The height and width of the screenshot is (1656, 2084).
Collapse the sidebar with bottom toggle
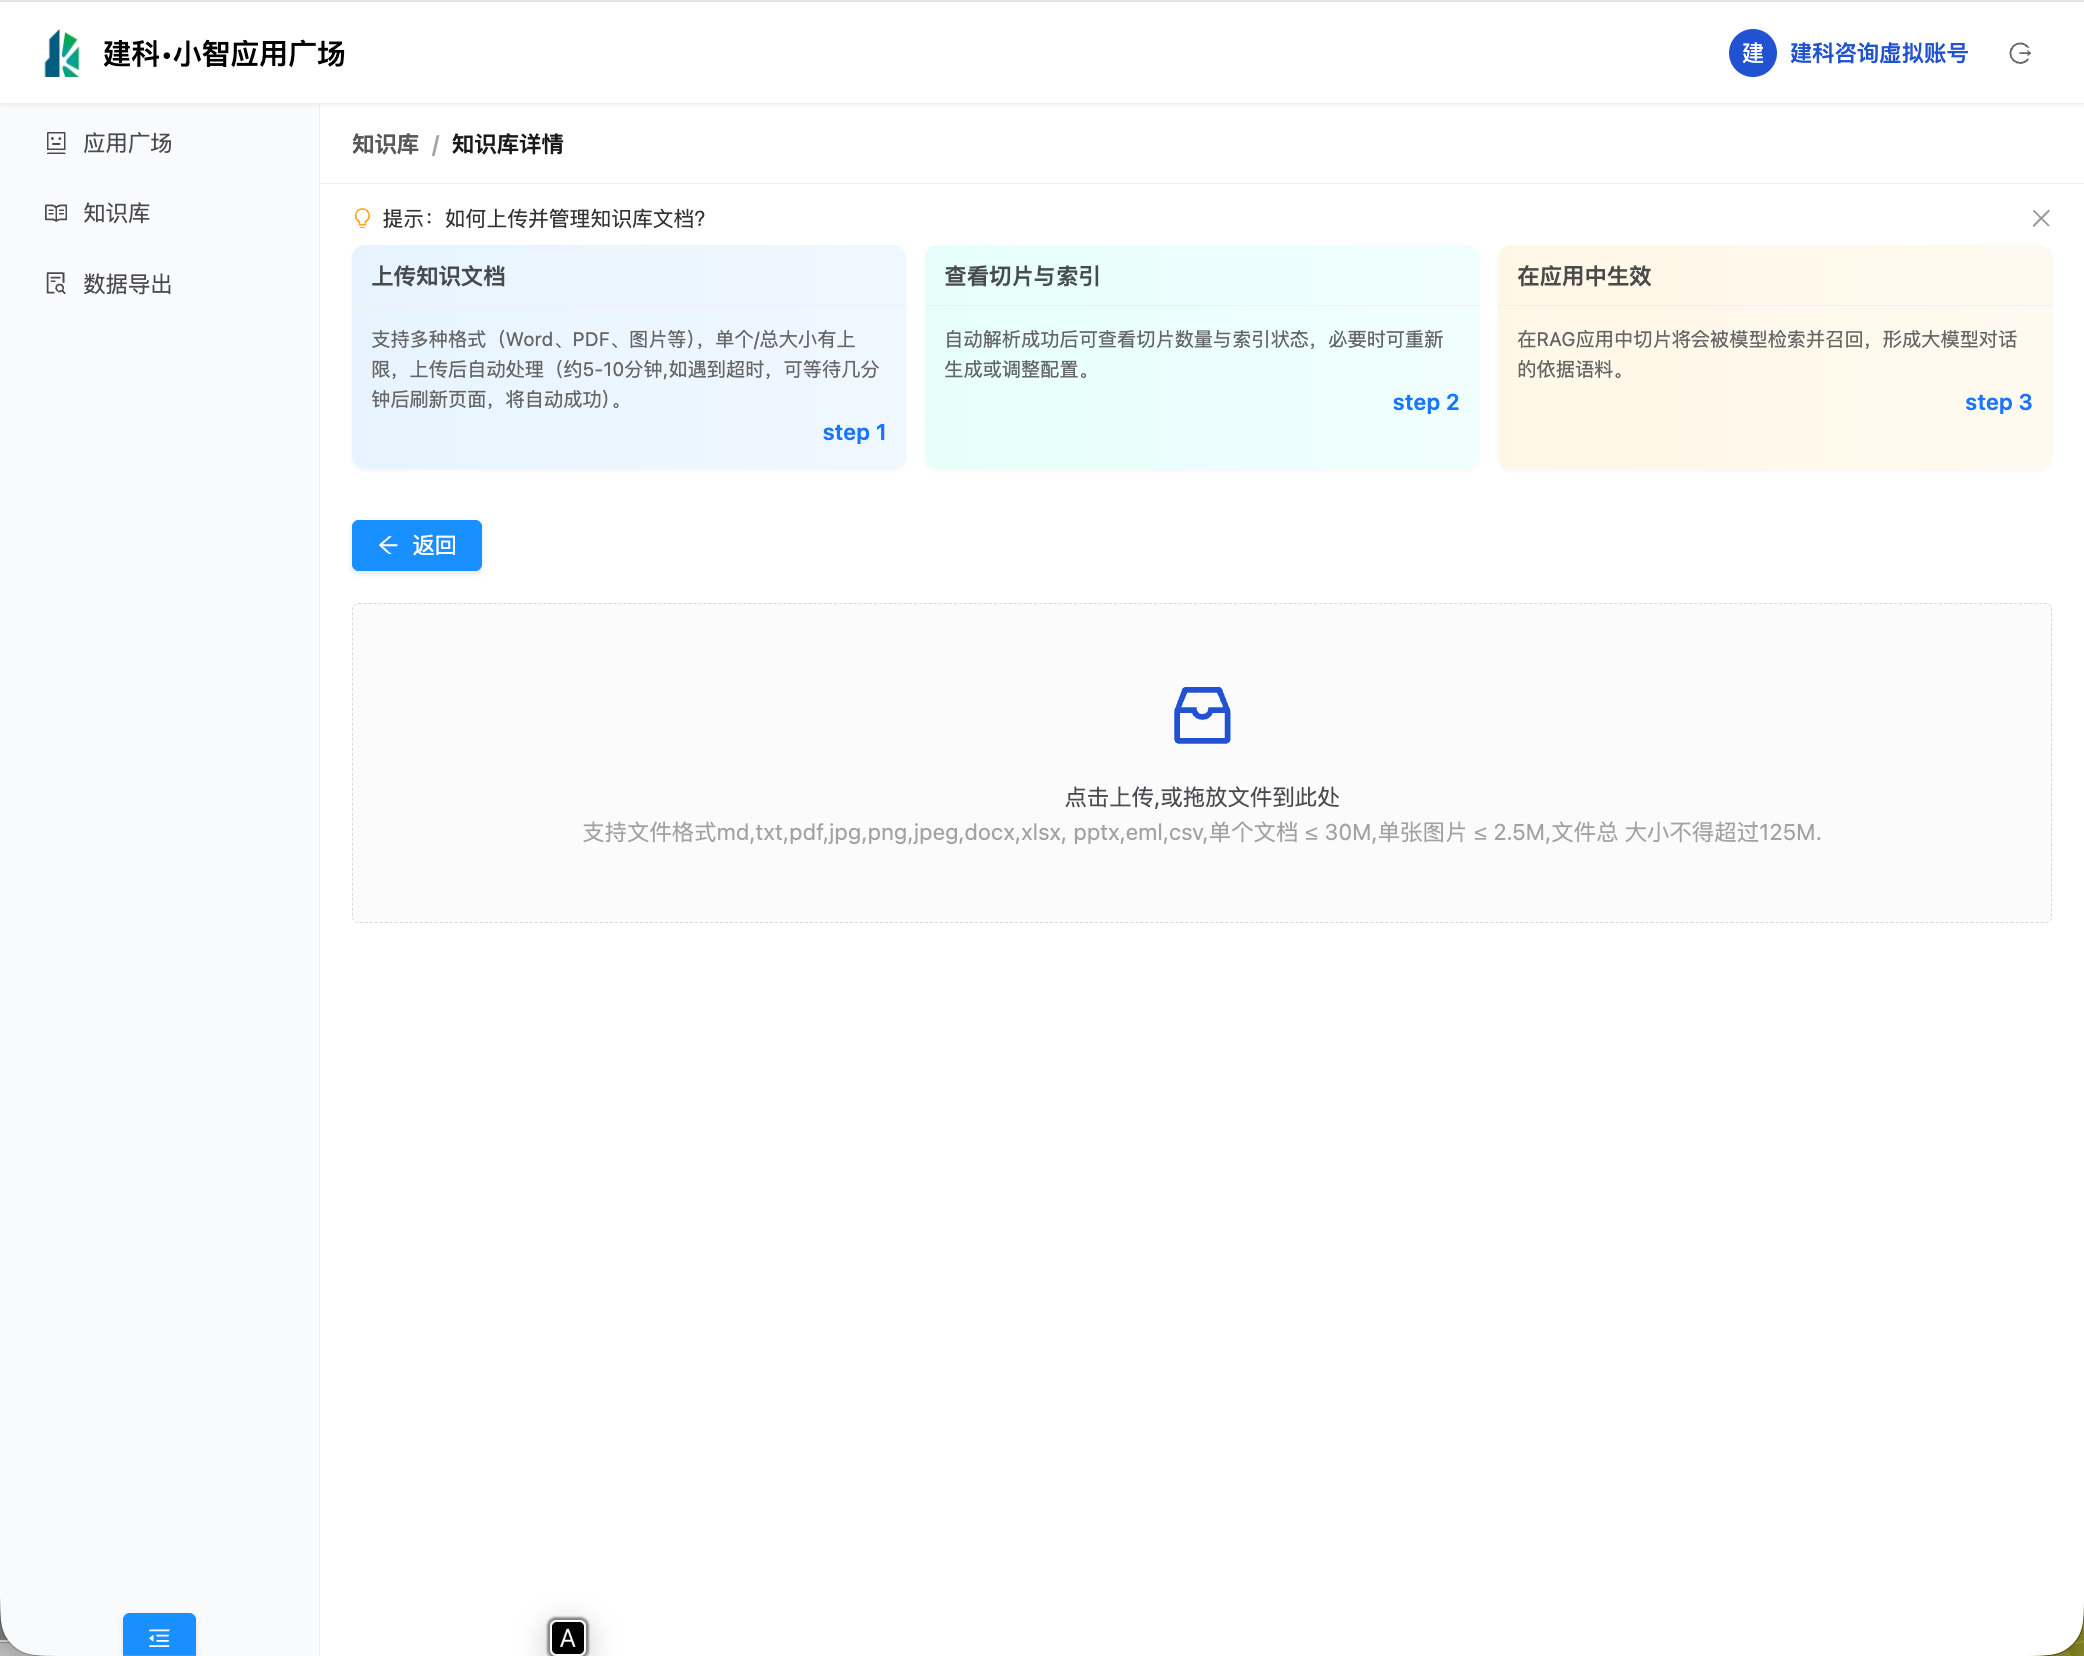(159, 1636)
